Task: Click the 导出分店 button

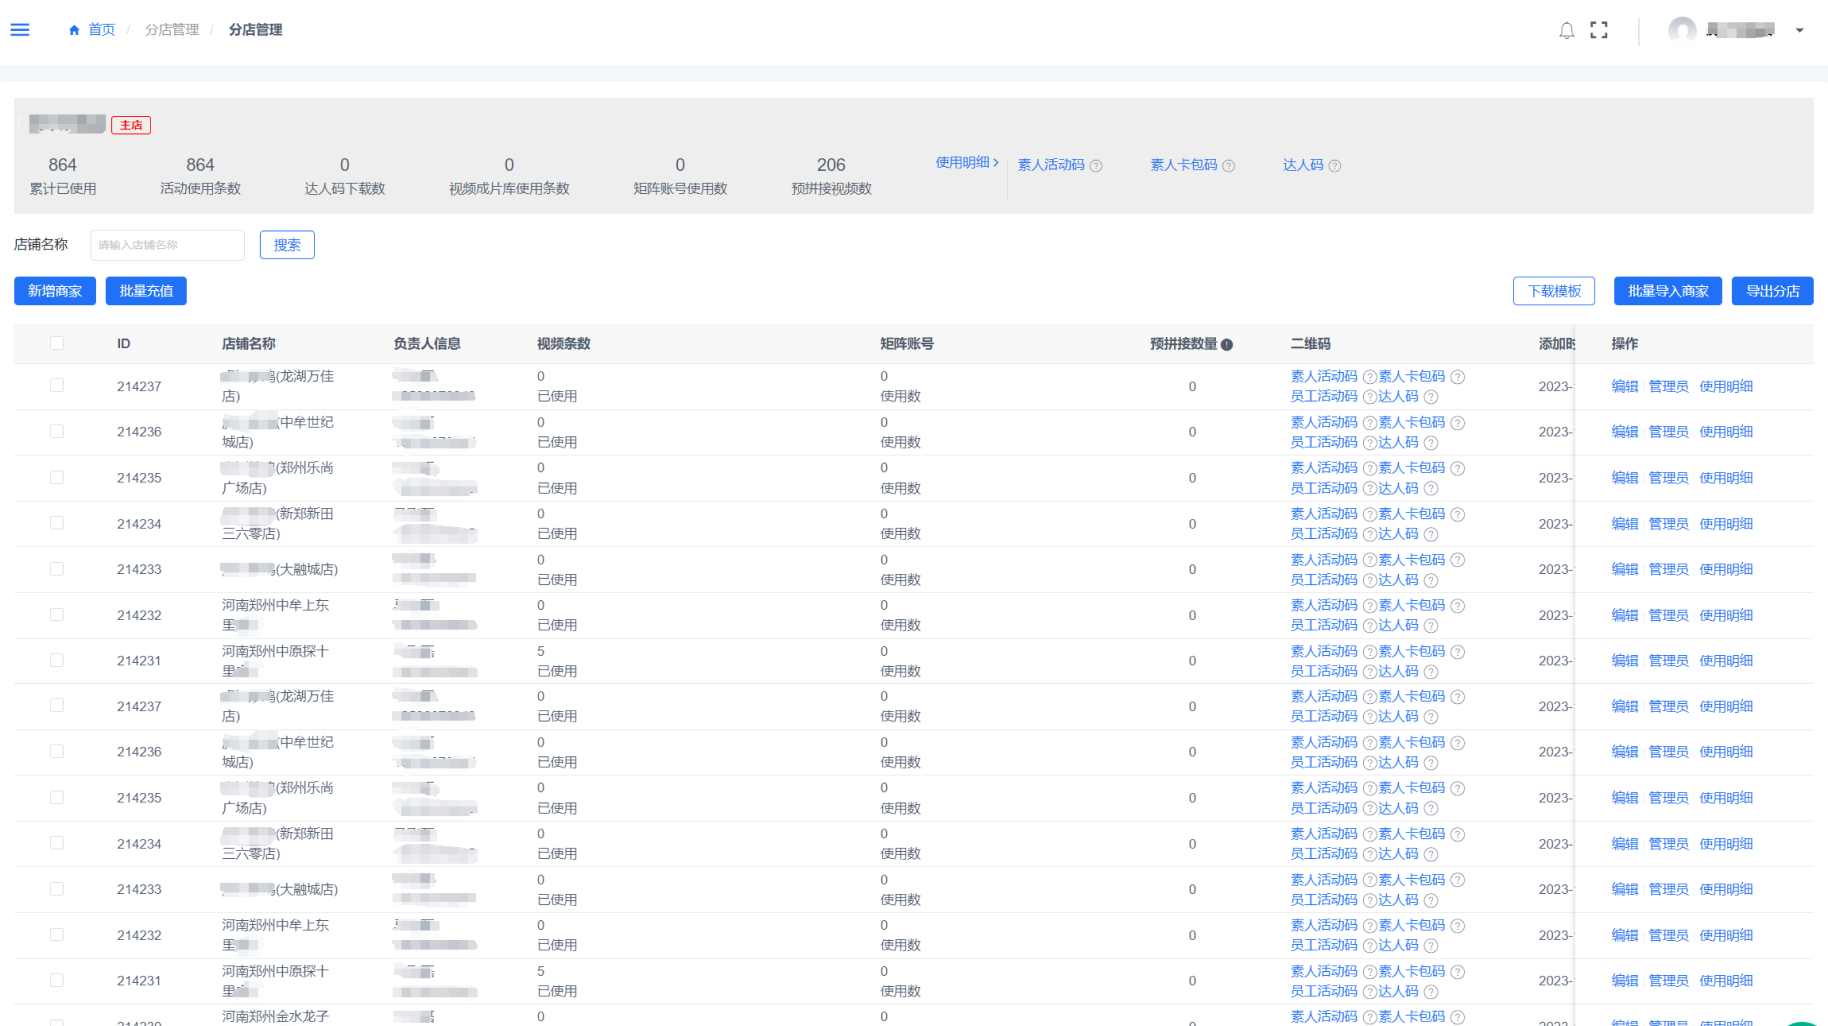Action: (x=1772, y=291)
